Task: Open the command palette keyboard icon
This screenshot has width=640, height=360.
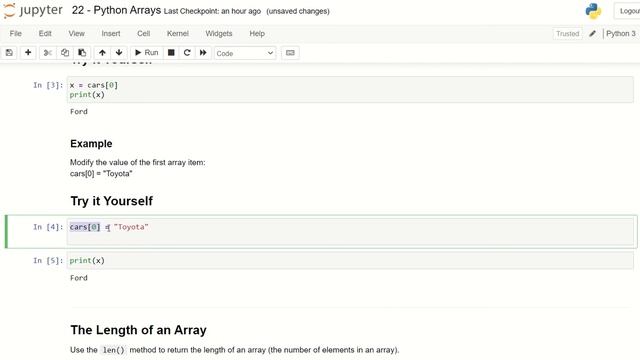Action: (x=290, y=53)
